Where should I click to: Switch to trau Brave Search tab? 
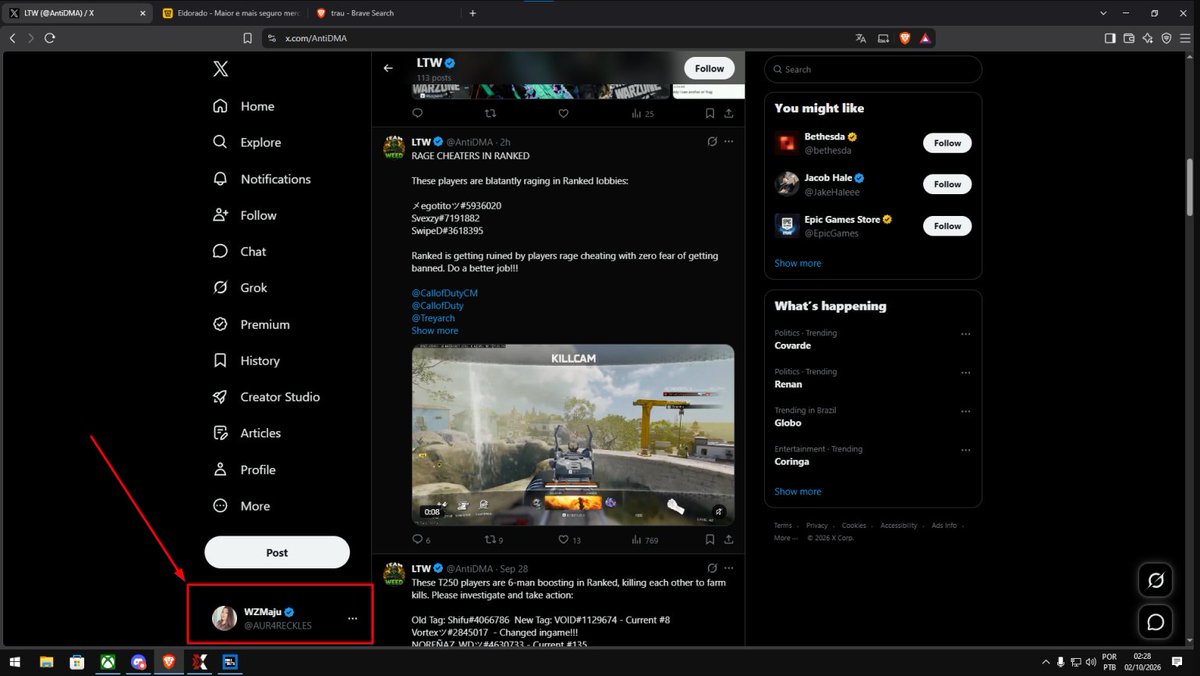(x=384, y=13)
